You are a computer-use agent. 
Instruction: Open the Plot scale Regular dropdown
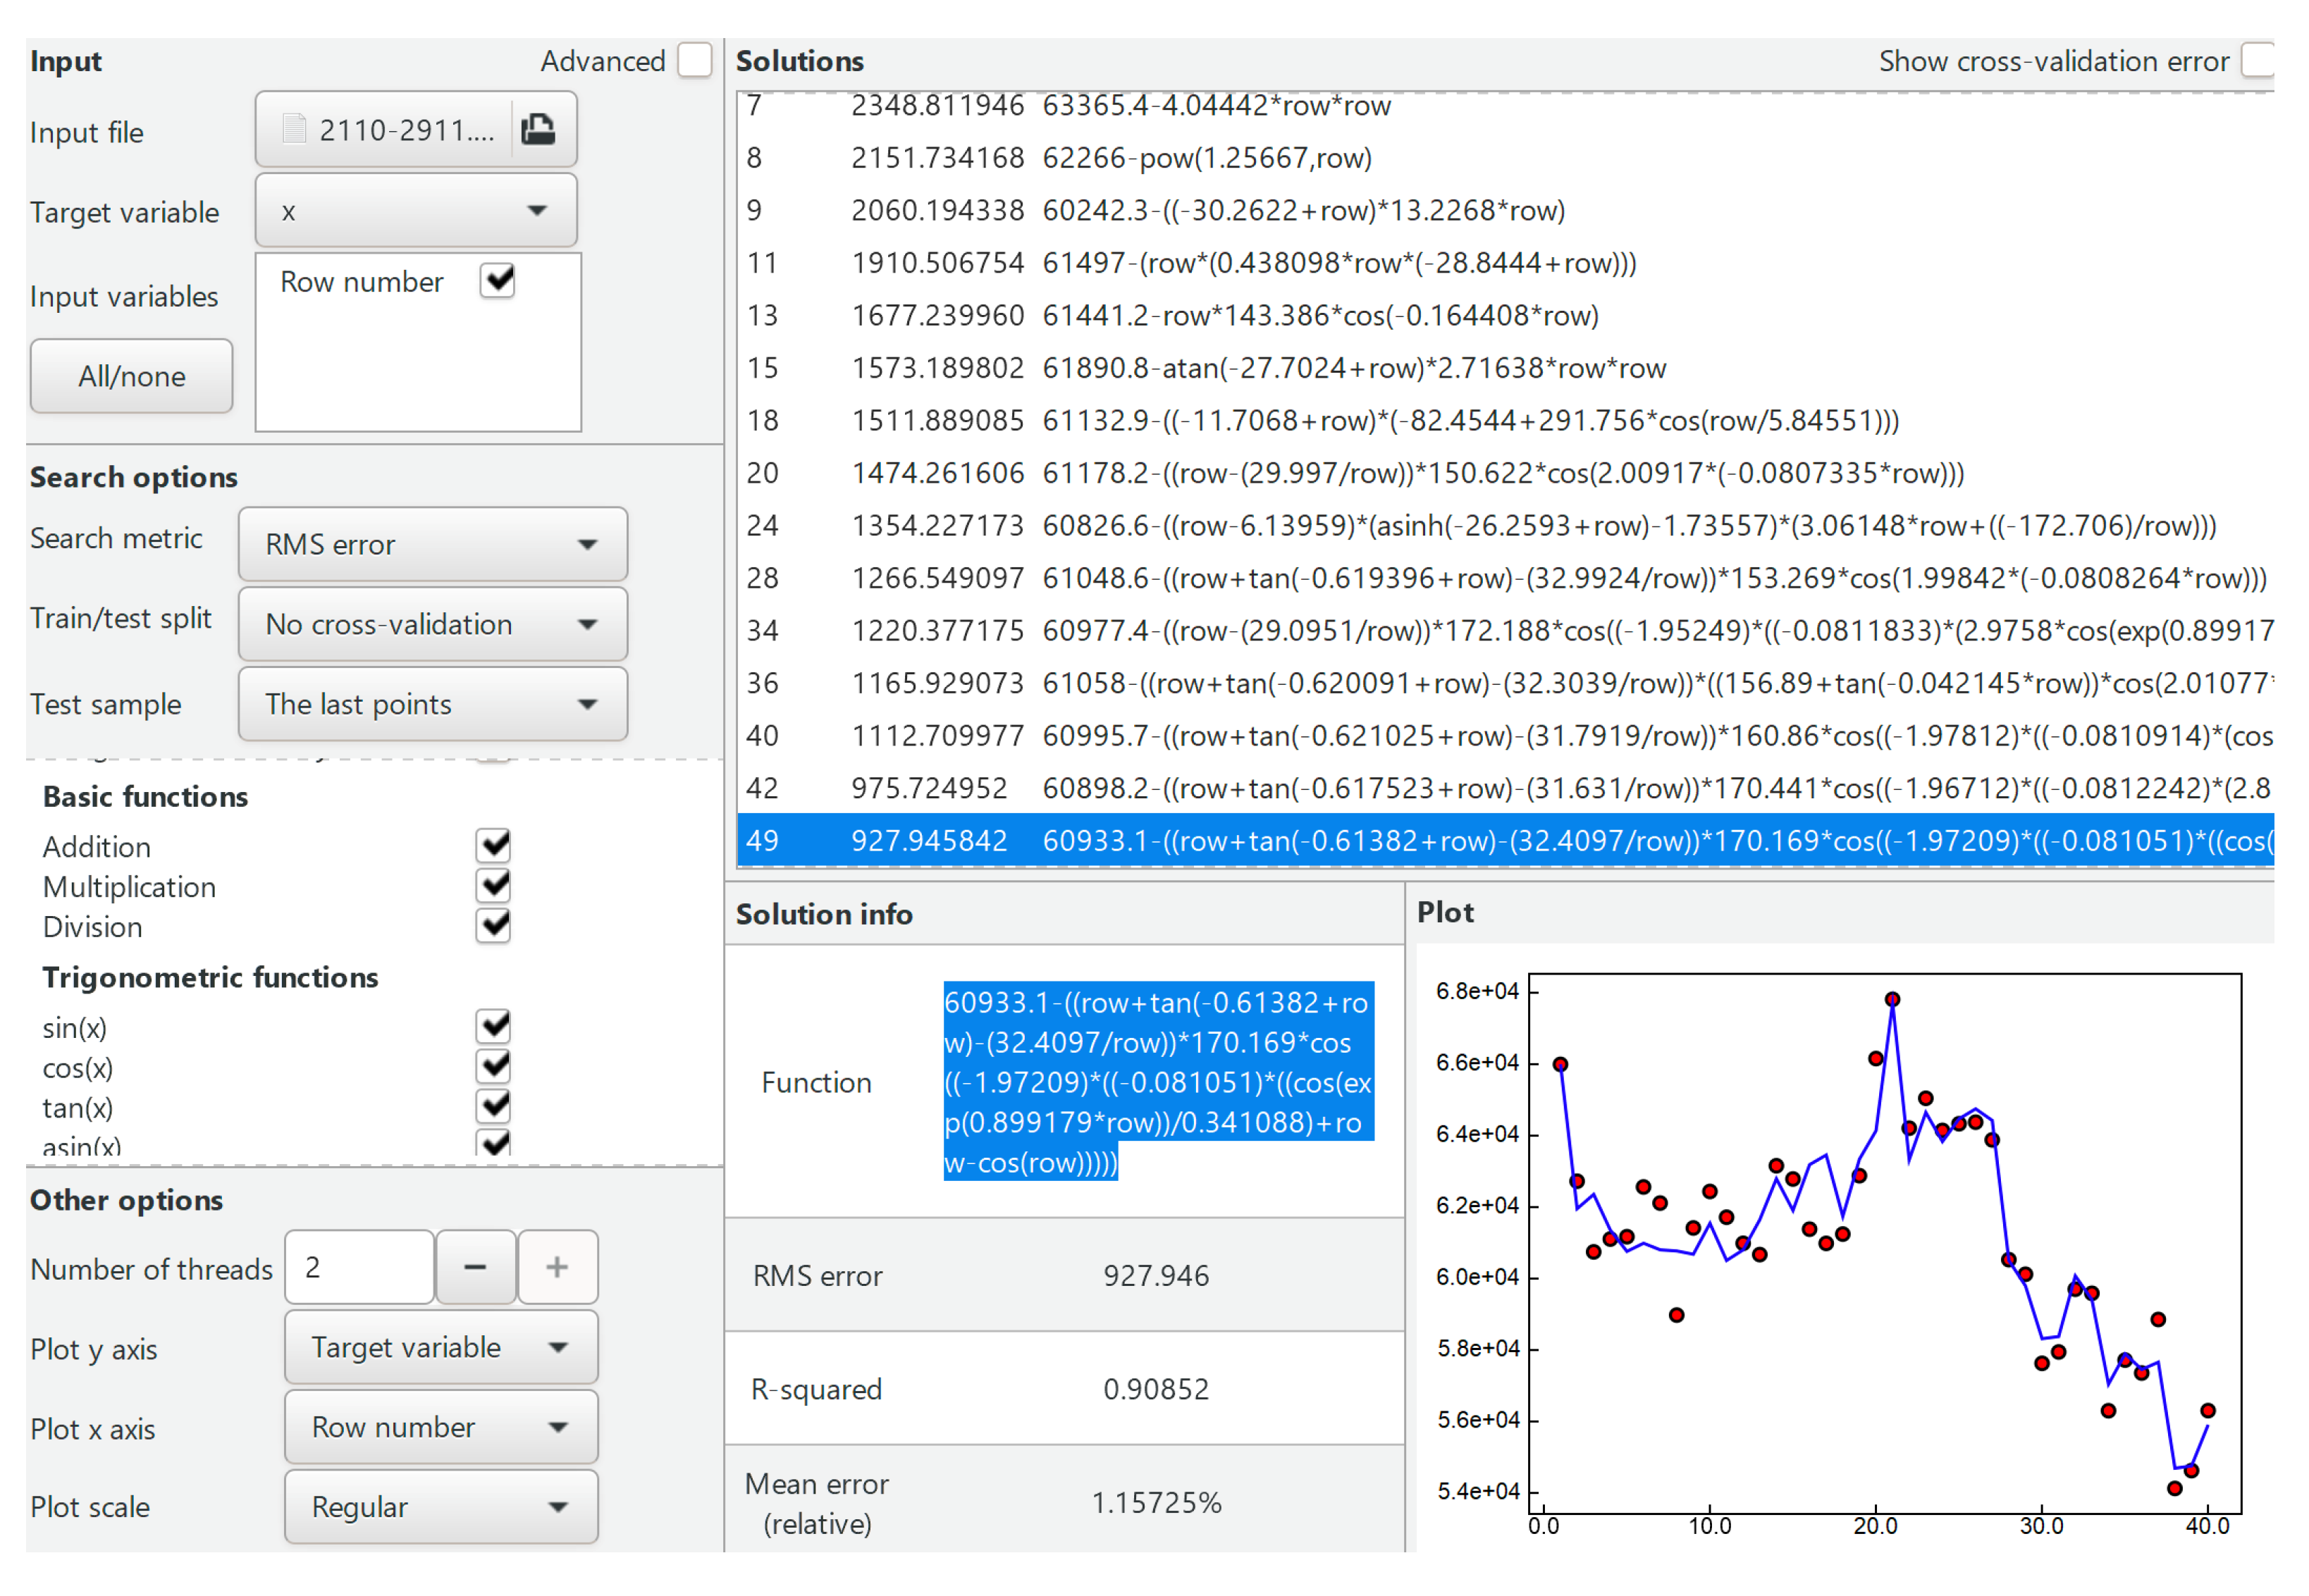pos(441,1507)
